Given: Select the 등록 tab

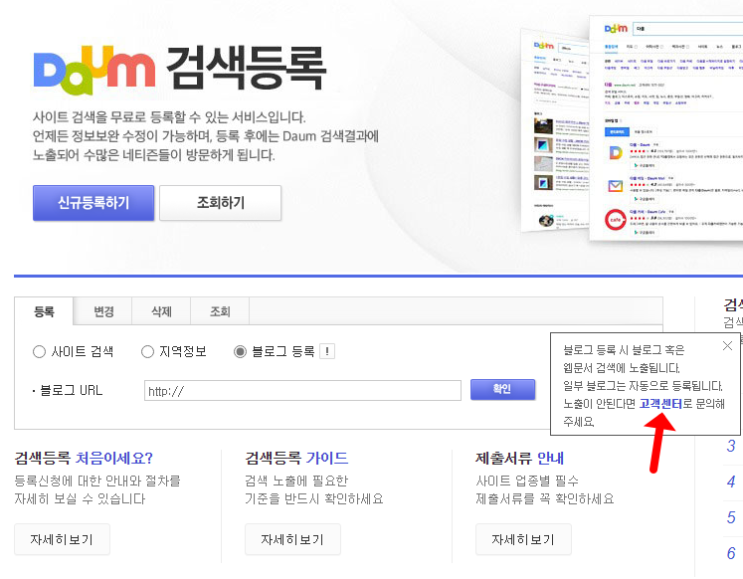Looking at the screenshot, I should click(x=44, y=311).
